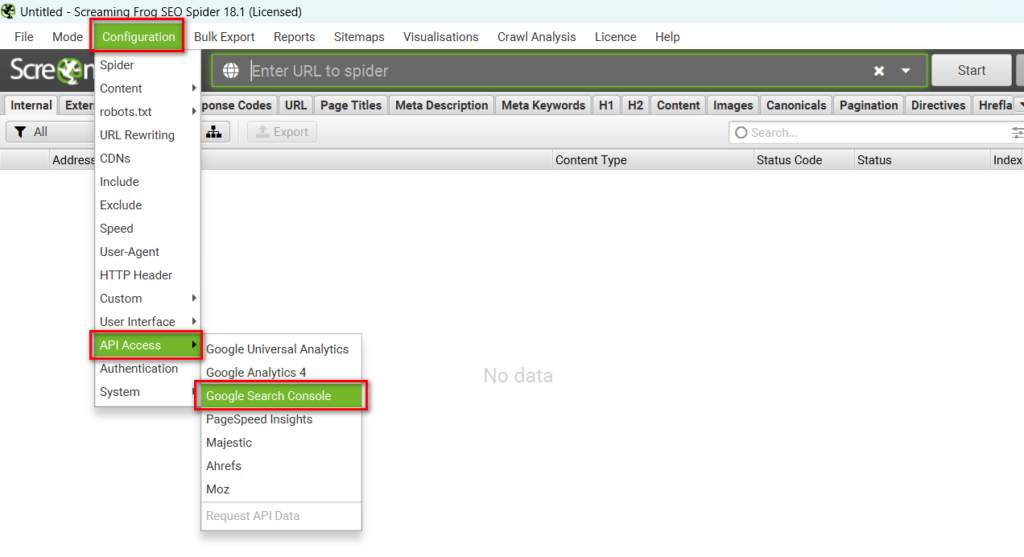The width and height of the screenshot is (1024, 557).
Task: Choose Google Analytics 4
Action: tap(281, 372)
